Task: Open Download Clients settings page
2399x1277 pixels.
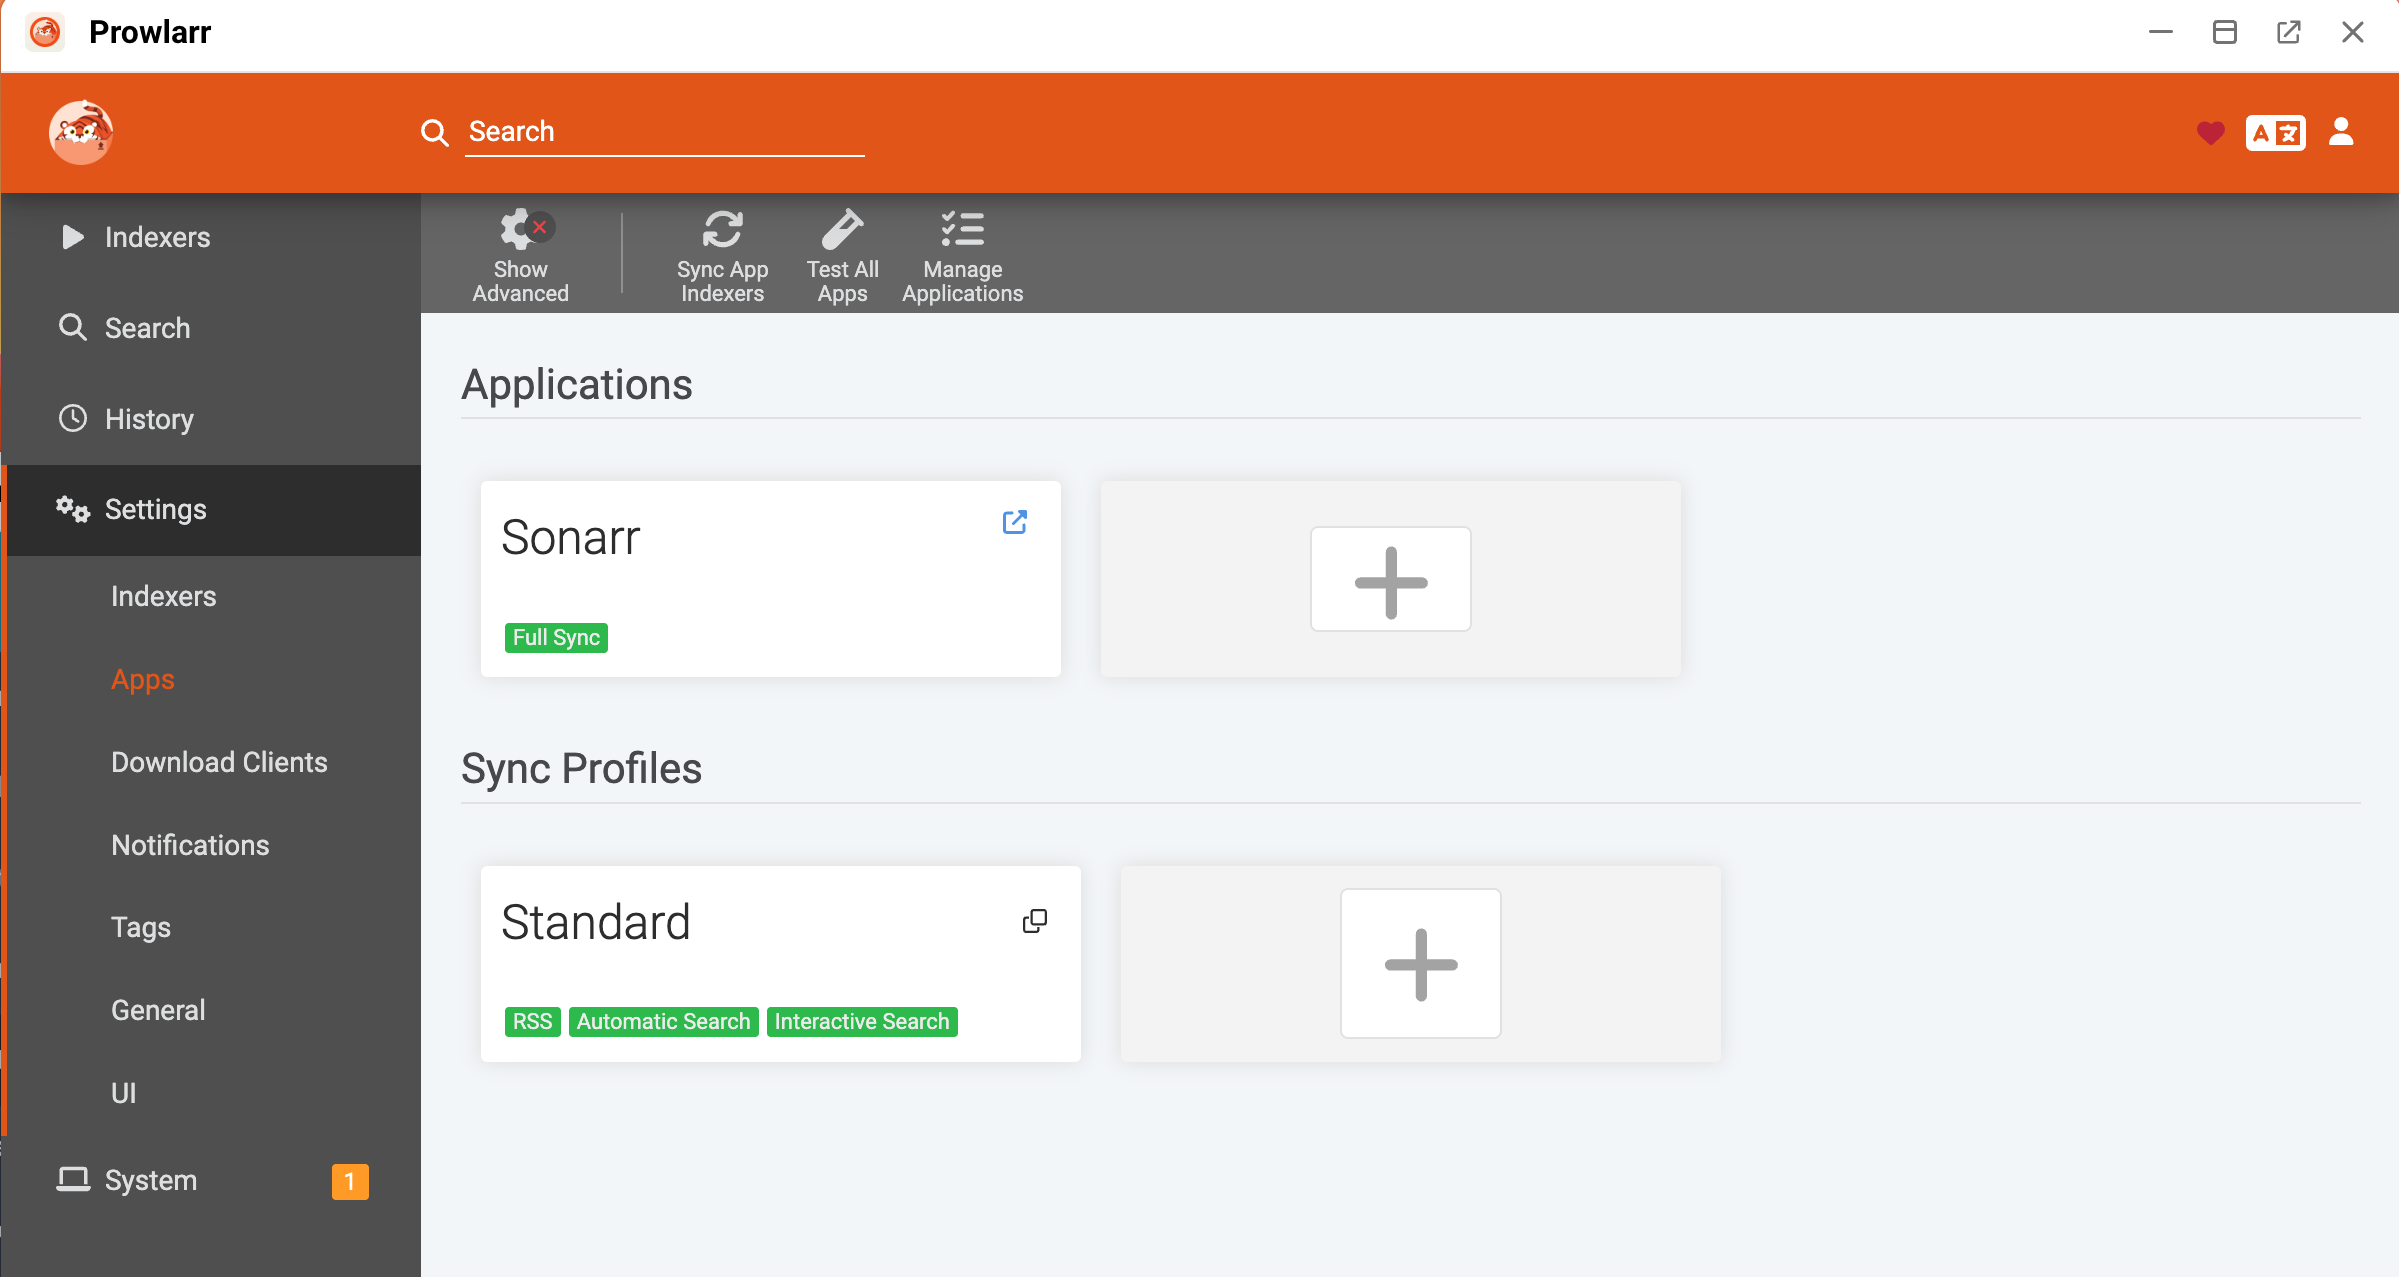Action: 219,762
